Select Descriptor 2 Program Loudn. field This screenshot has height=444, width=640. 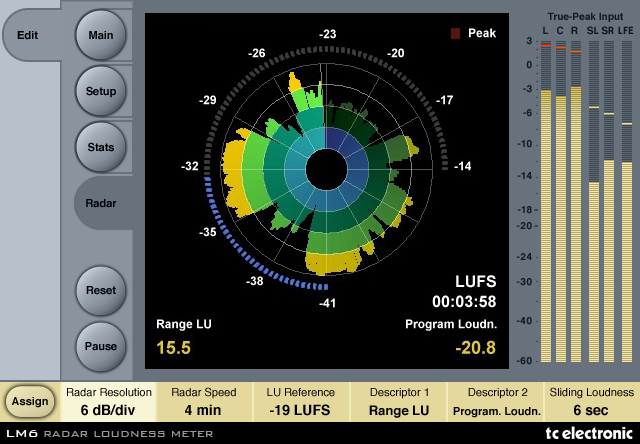[x=496, y=402]
